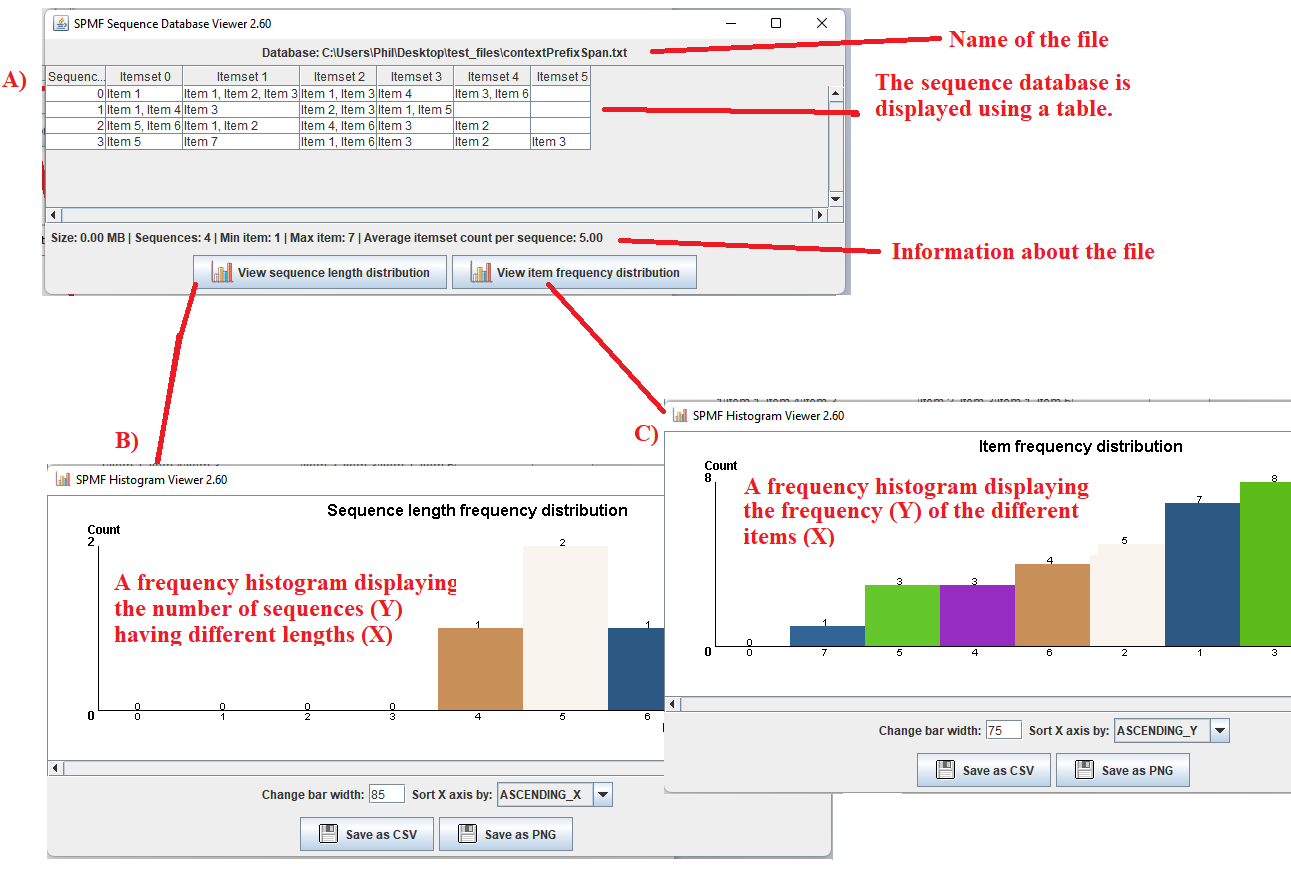Select the Itemset 0 column header
Viewport: 1291px width, 872px height.
[144, 76]
